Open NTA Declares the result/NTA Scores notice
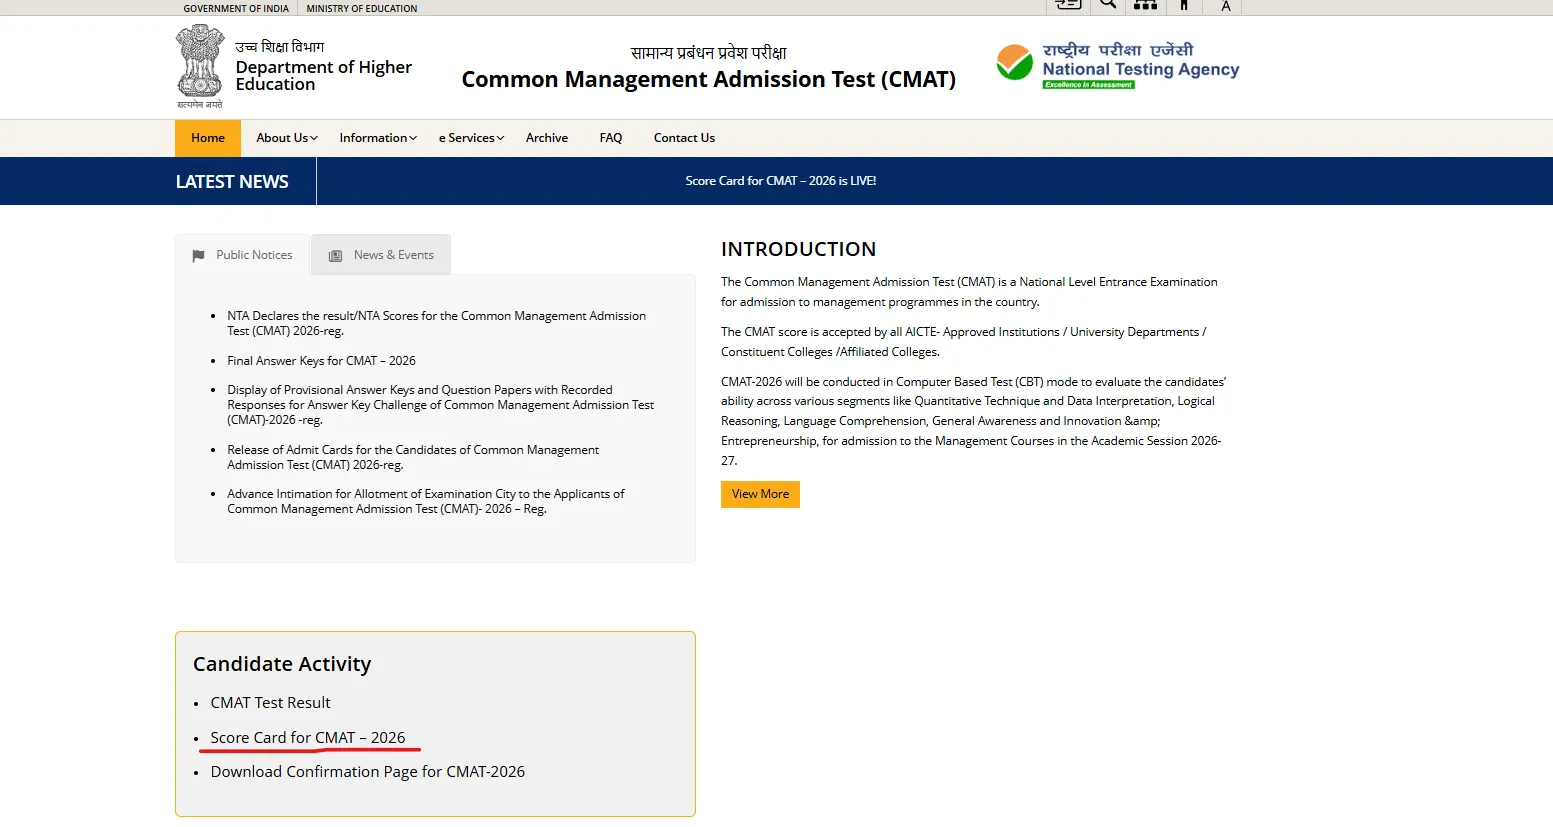This screenshot has height=827, width=1553. (436, 323)
